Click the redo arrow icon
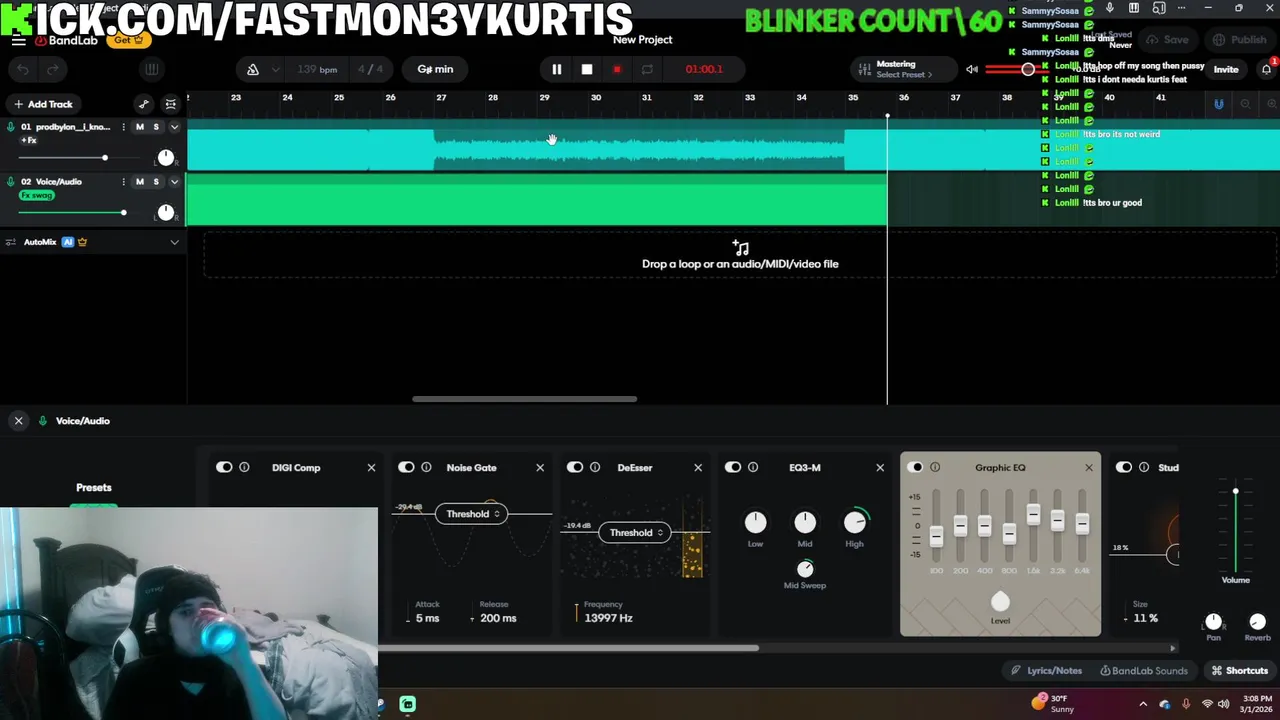1280x720 pixels. point(53,69)
